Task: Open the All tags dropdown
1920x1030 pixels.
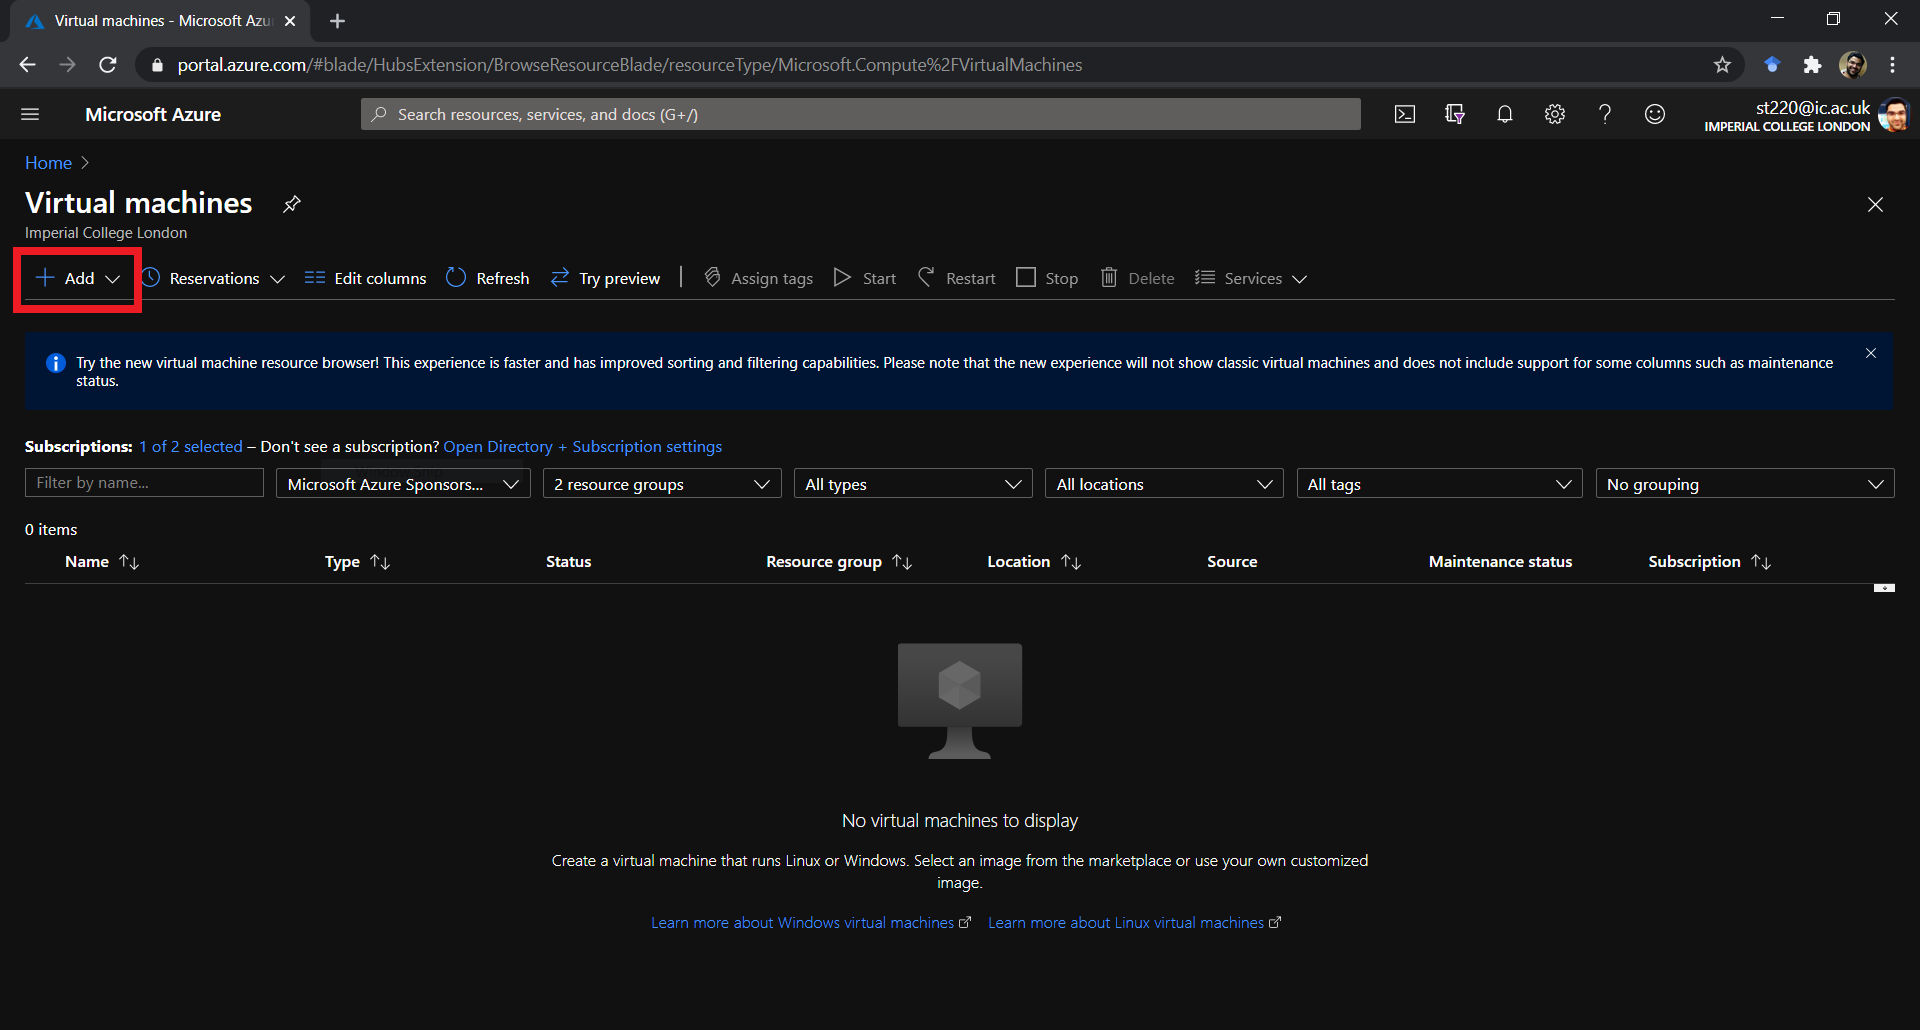Action: point(1439,484)
